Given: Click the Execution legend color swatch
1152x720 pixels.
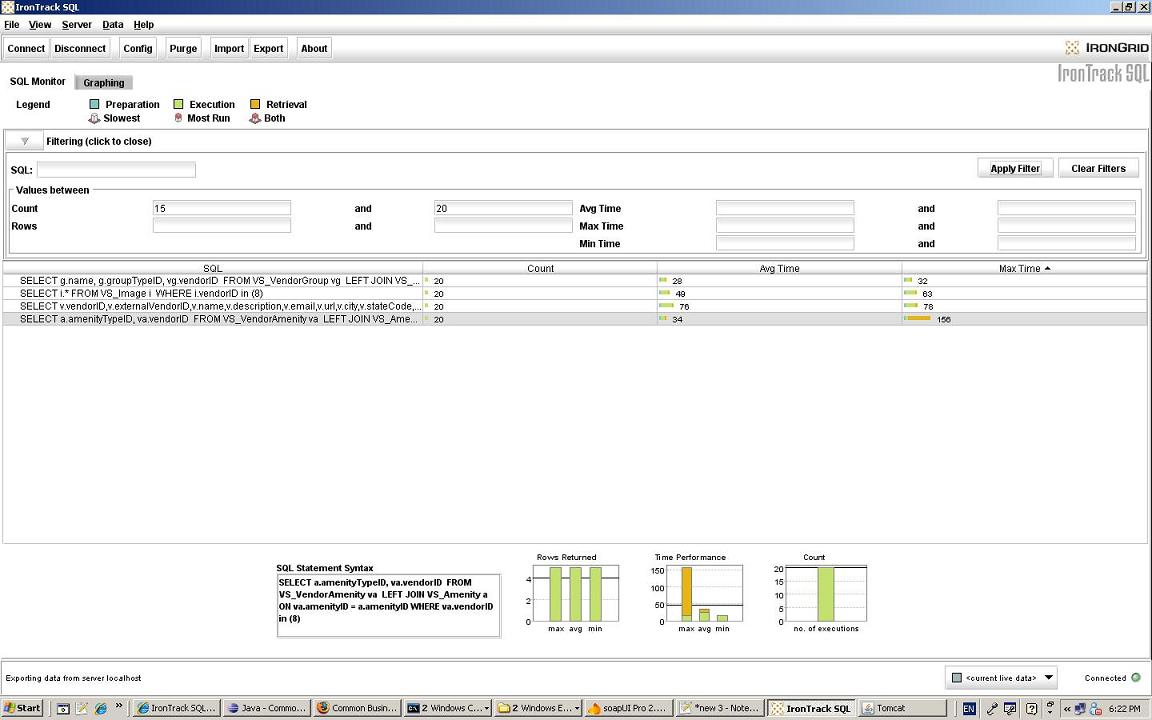Looking at the screenshot, I should click(178, 104).
